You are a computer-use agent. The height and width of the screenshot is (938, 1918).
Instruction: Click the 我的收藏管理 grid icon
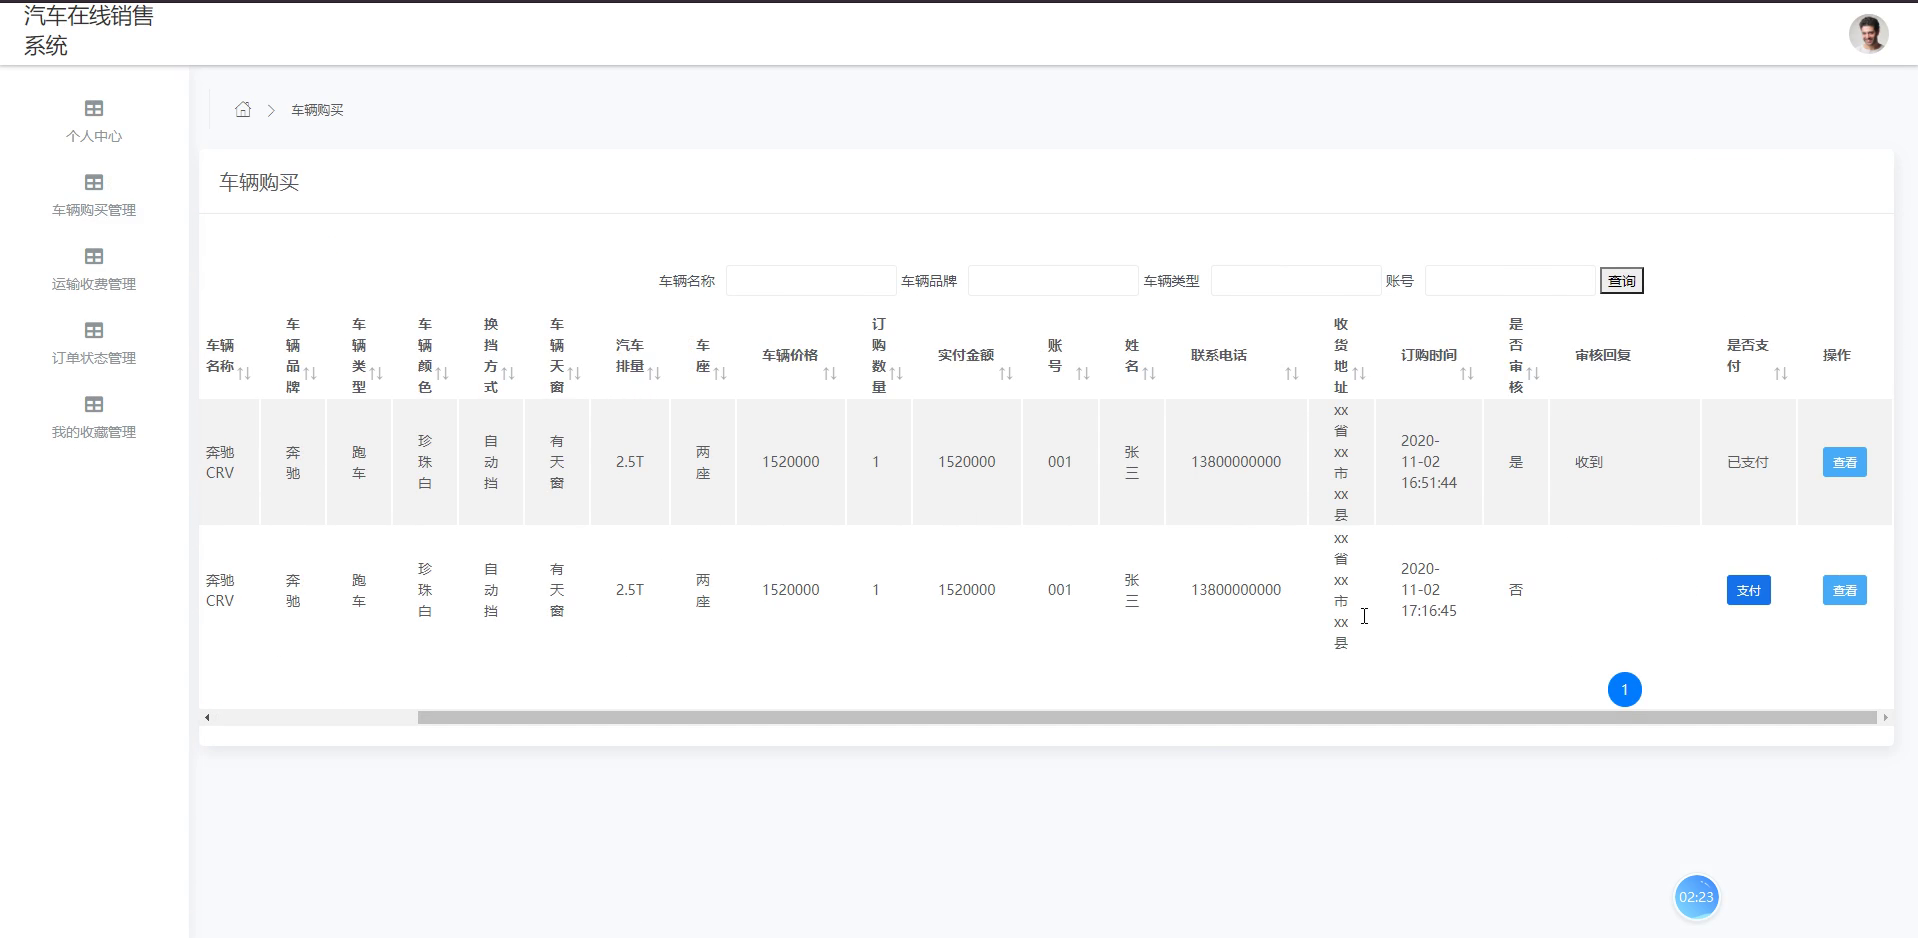(94, 404)
